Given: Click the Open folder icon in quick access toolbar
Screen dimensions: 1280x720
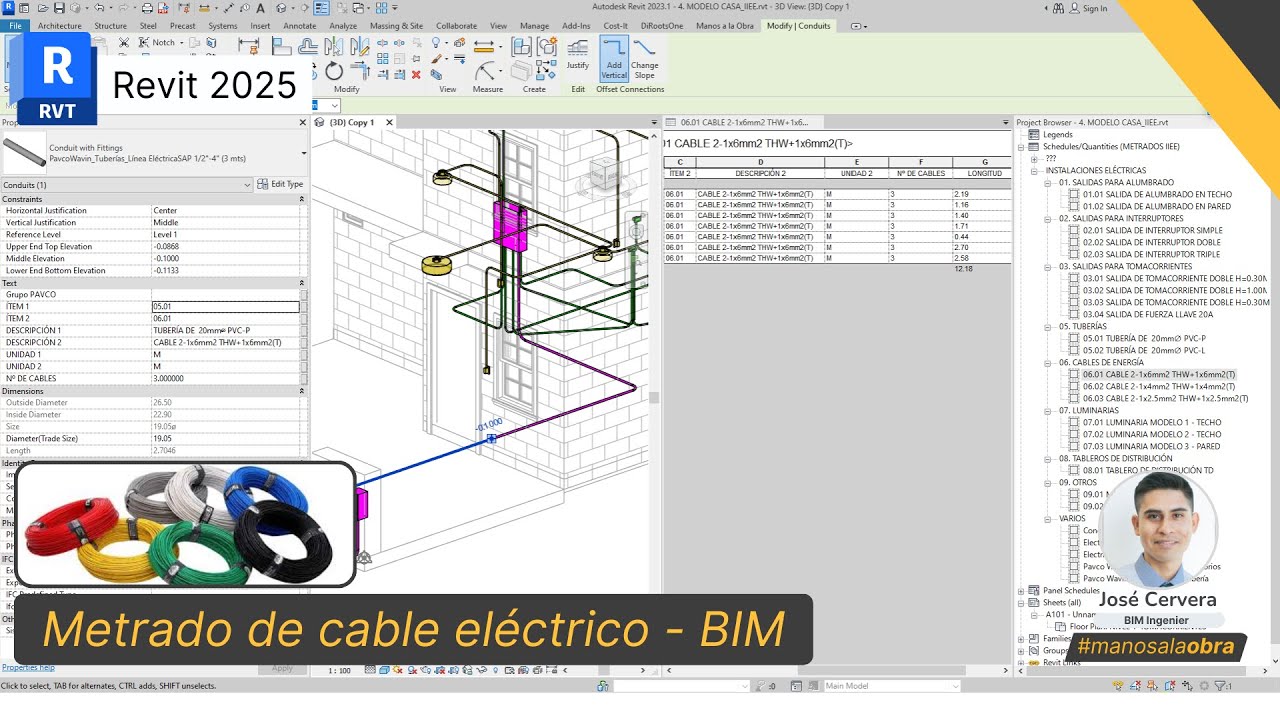Looking at the screenshot, I should (x=43, y=7).
